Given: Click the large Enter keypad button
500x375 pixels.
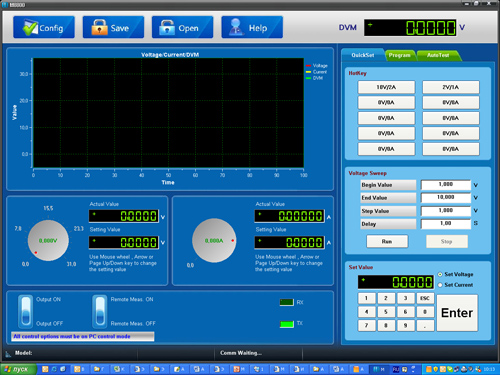Looking at the screenshot, I should [457, 313].
